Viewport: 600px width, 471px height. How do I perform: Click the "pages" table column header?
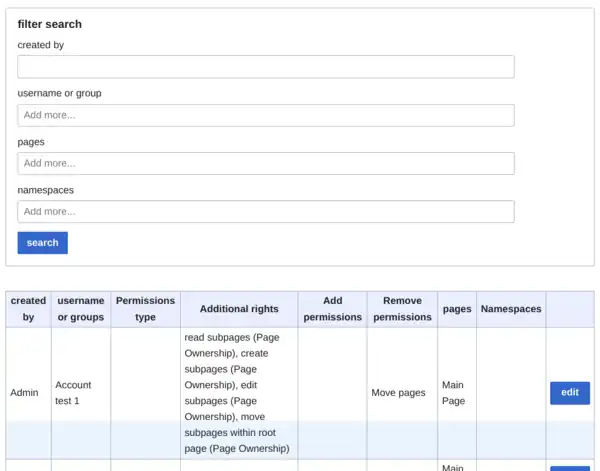(457, 309)
